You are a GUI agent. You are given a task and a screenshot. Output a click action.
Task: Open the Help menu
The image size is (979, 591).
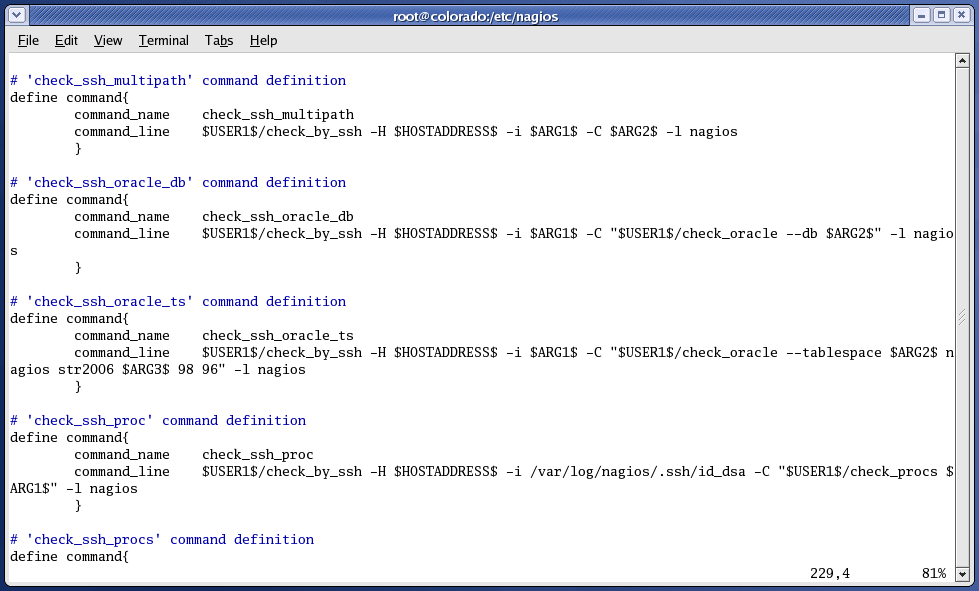tap(263, 41)
